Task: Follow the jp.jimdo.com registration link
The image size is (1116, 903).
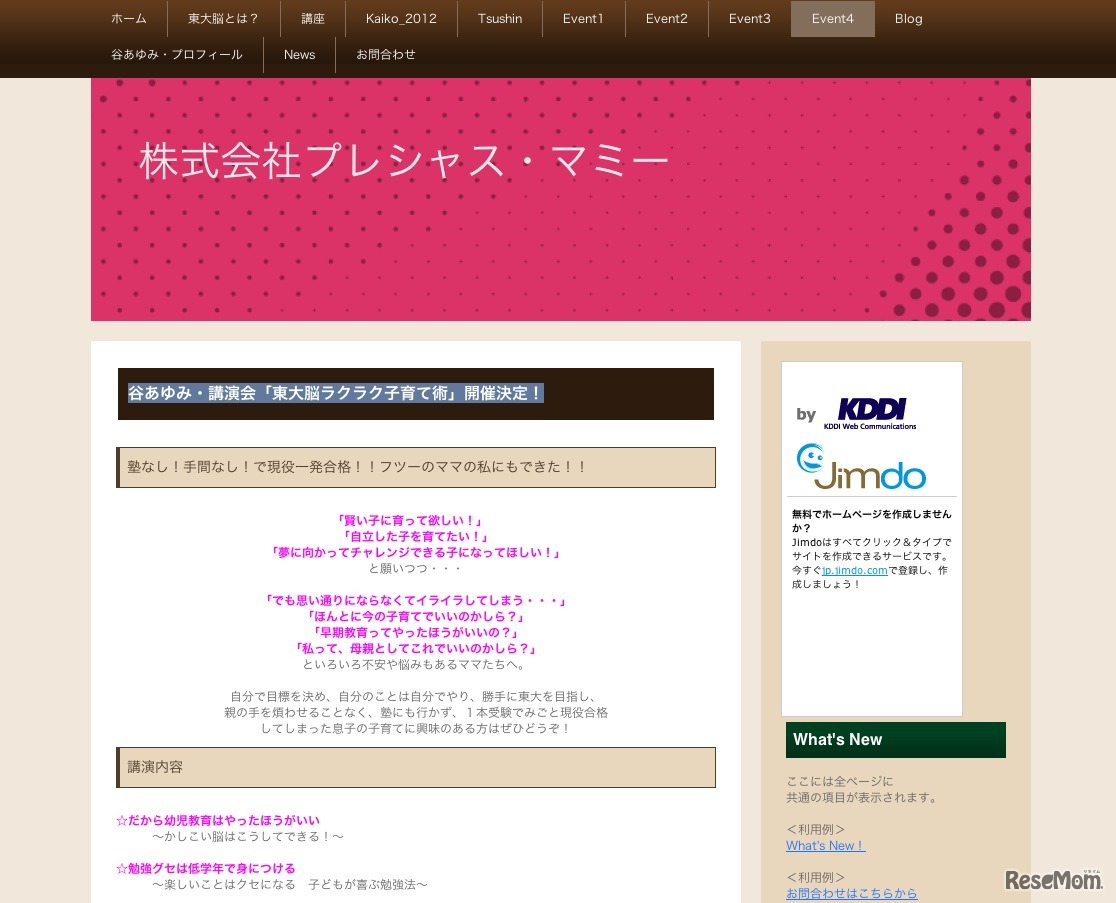Action: [854, 570]
